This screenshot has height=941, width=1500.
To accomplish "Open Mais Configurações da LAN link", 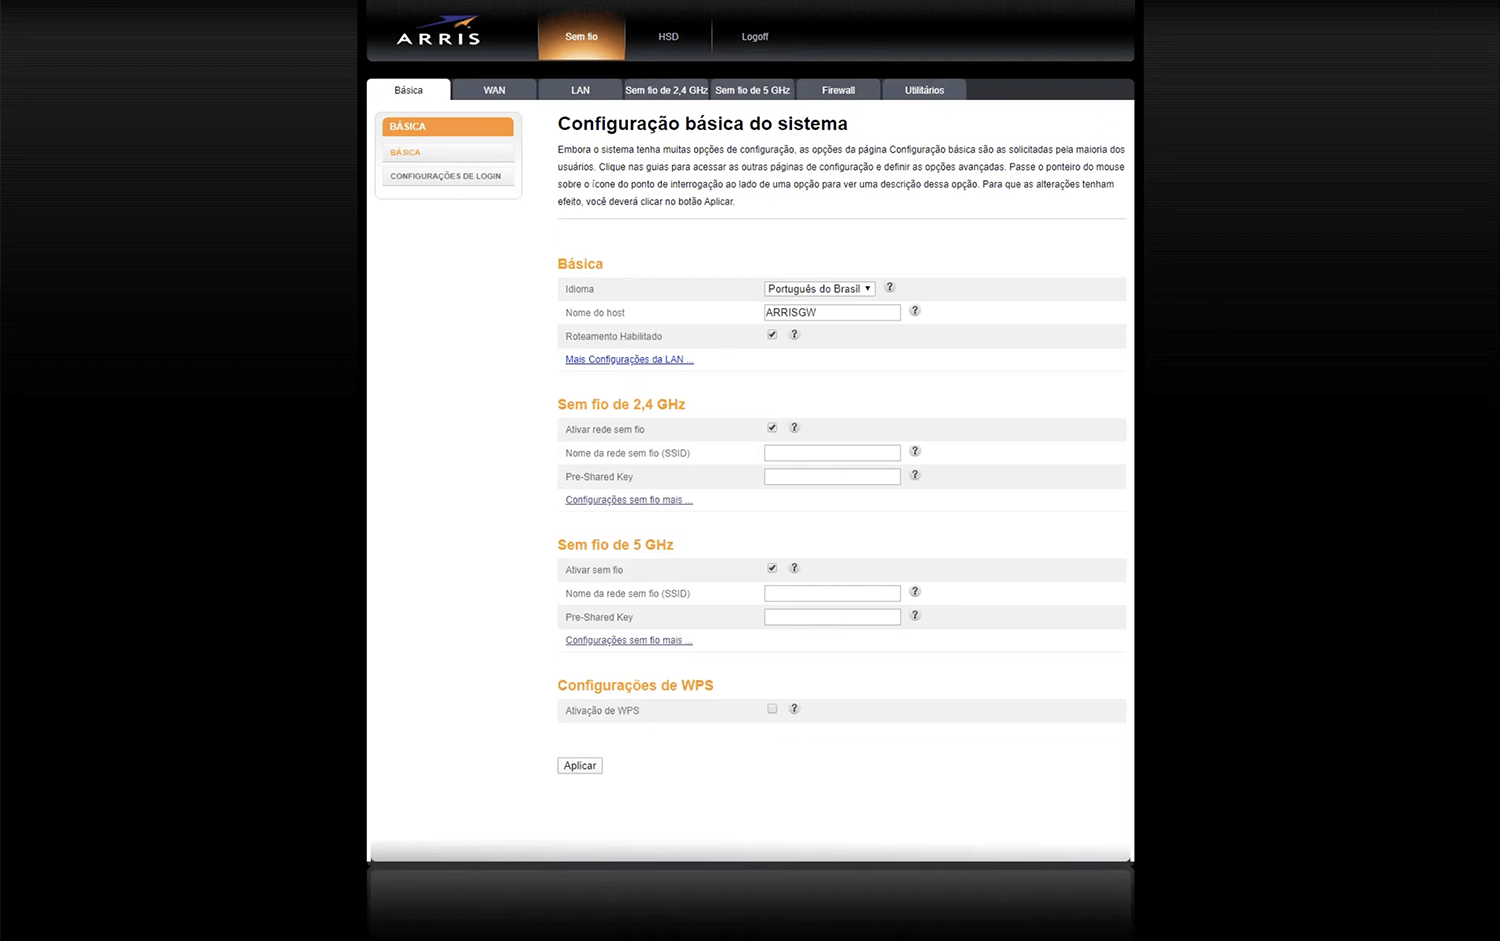I will tap(629, 360).
